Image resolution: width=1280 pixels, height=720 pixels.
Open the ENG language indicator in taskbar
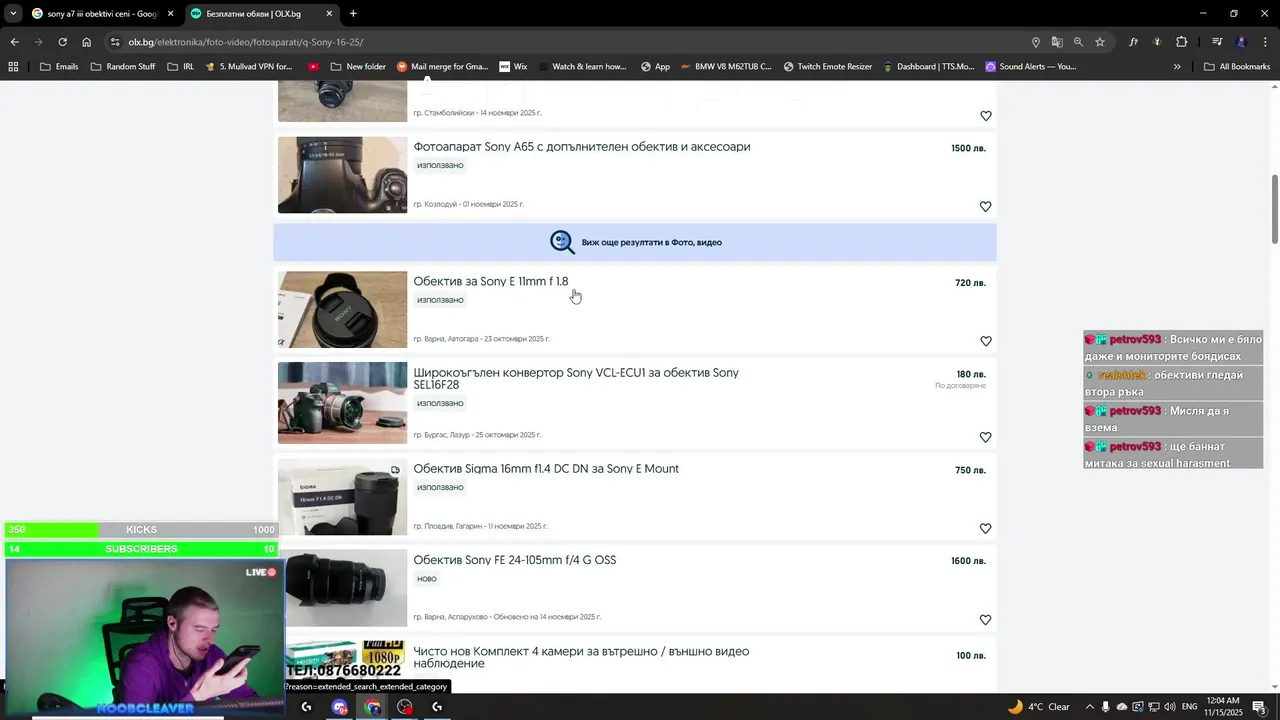click(x=1189, y=707)
